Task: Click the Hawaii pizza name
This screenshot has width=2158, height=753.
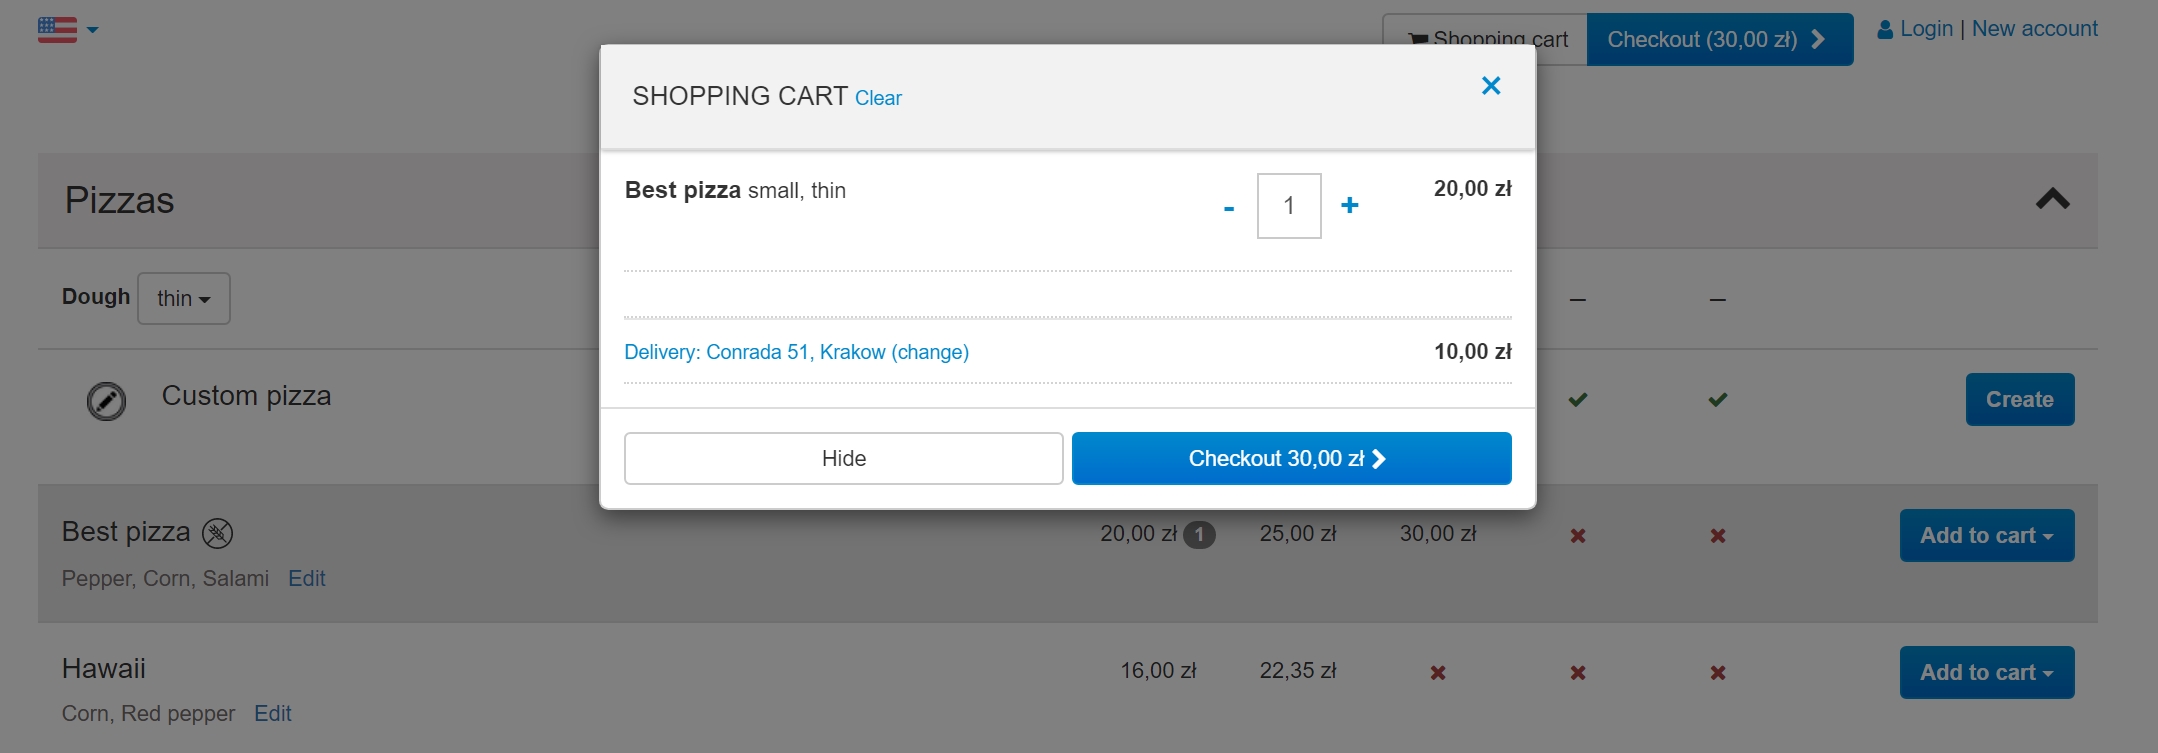Action: tap(104, 669)
